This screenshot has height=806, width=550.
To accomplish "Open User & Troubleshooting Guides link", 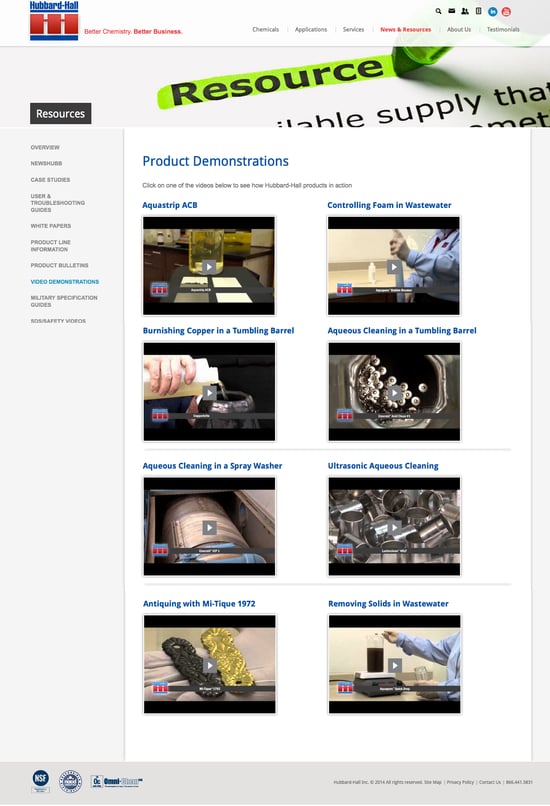I will [58, 203].
